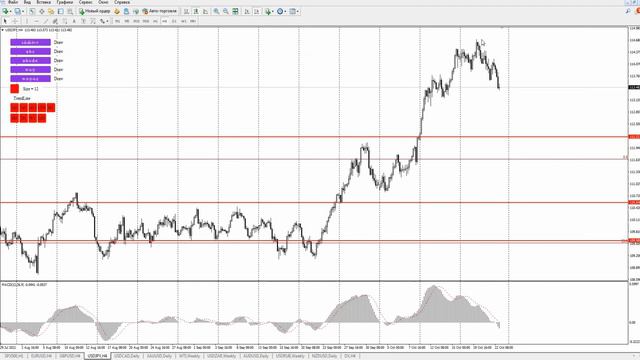The image size is (640, 360).
Task: Click the Новый ордер button
Action: pos(95,11)
